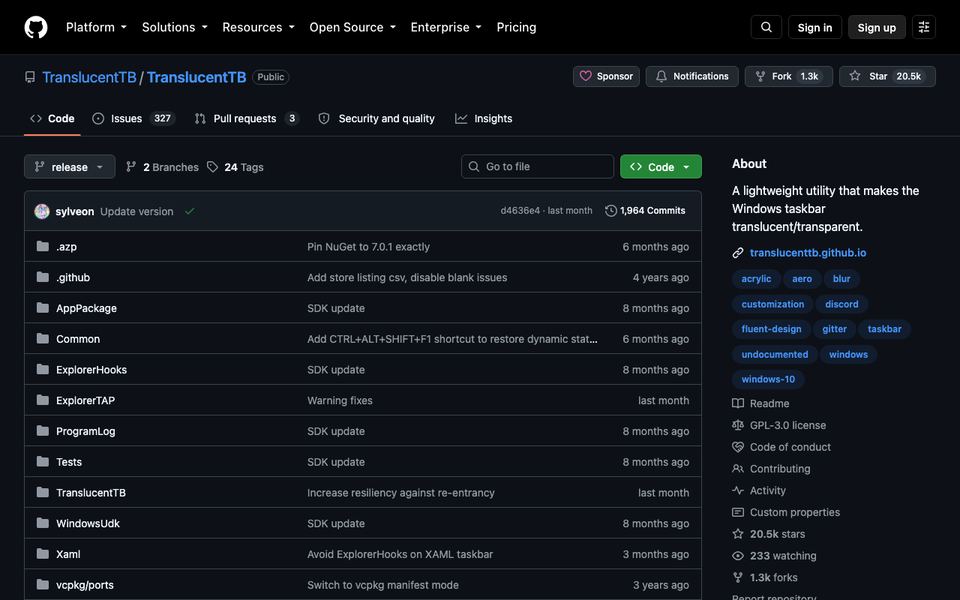Open the Pricing link in the header
Image resolution: width=960 pixels, height=600 pixels.
(x=516, y=27)
